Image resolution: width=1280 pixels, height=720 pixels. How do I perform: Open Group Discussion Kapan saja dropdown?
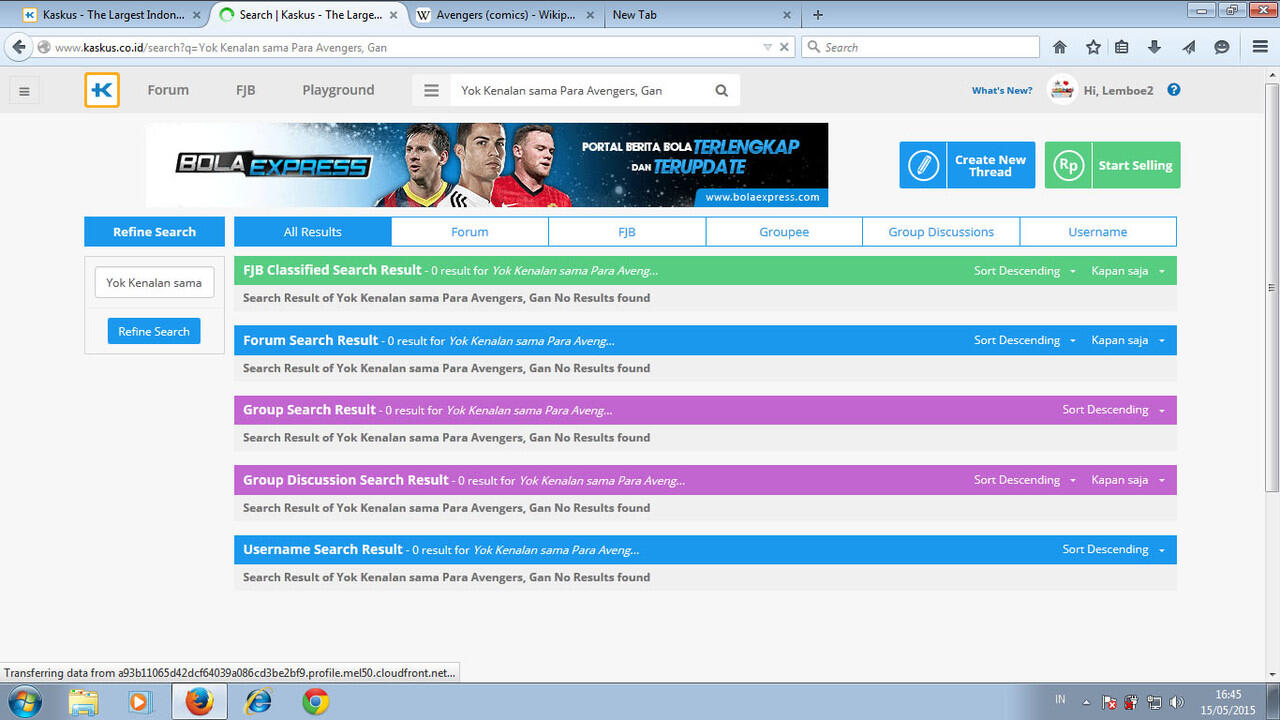(1128, 480)
